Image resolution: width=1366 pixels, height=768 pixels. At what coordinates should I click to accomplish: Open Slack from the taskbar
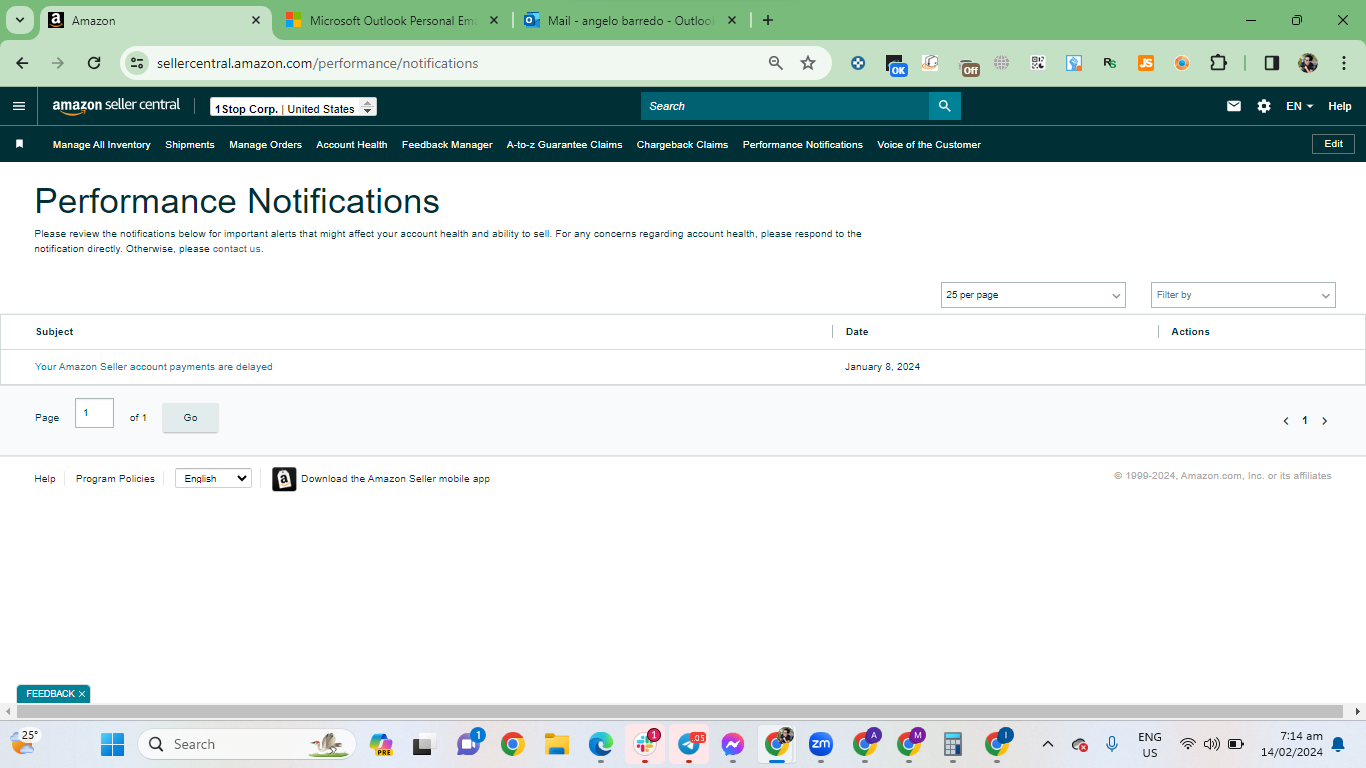point(645,744)
